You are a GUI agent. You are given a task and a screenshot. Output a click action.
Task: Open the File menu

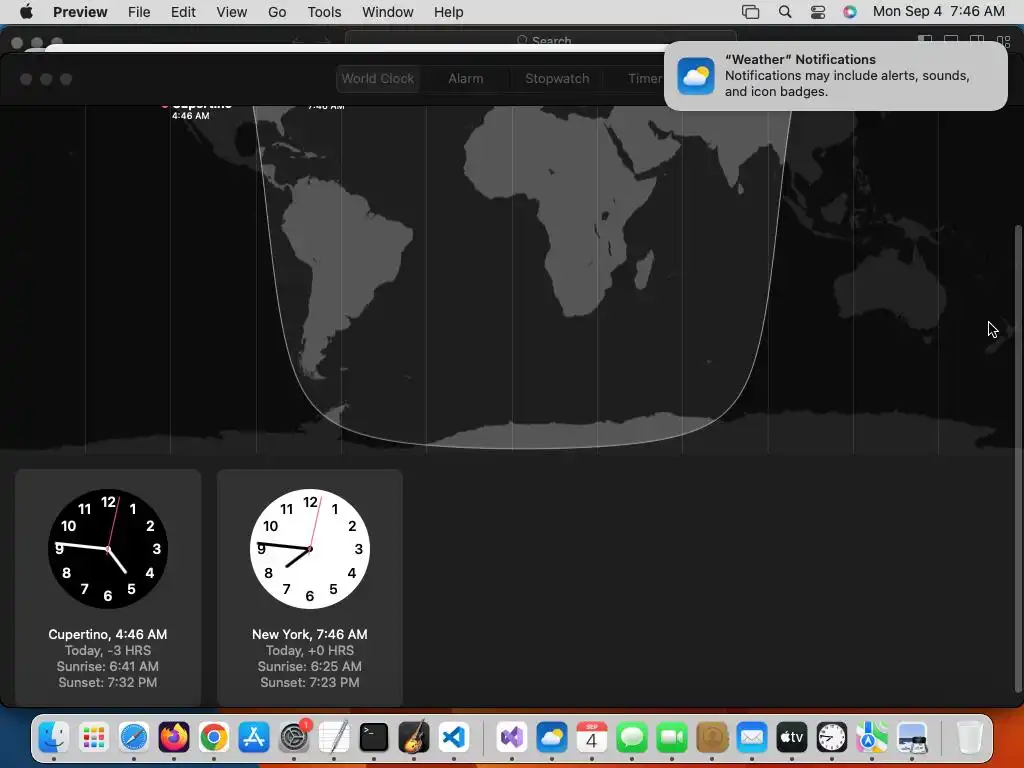click(x=139, y=12)
